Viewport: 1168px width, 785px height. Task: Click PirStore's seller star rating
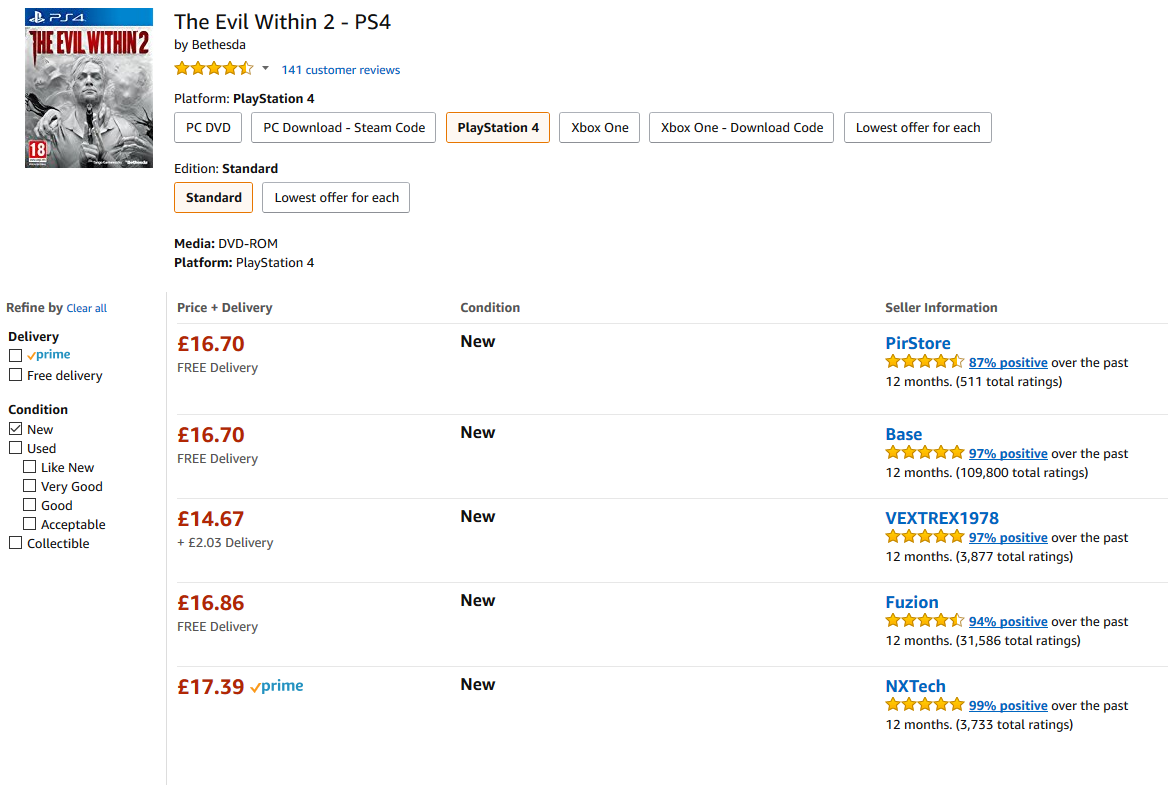click(x=924, y=362)
